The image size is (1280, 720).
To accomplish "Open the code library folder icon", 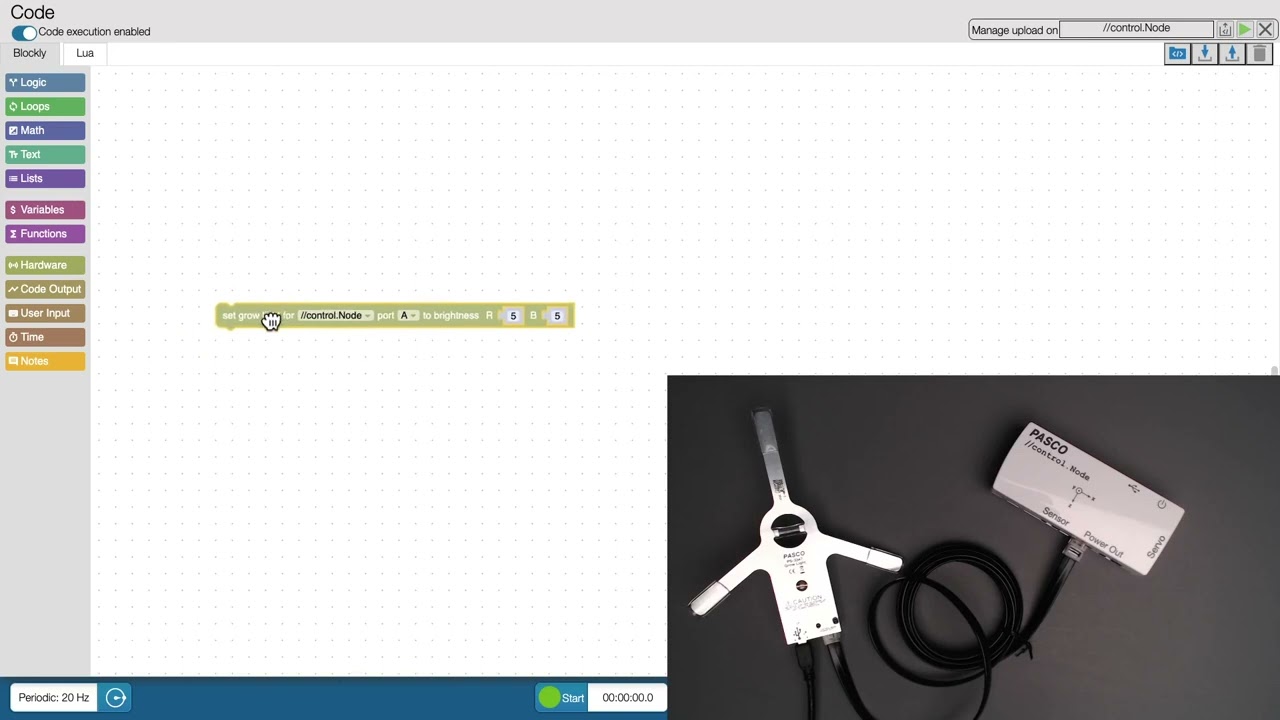I will (1177, 54).
